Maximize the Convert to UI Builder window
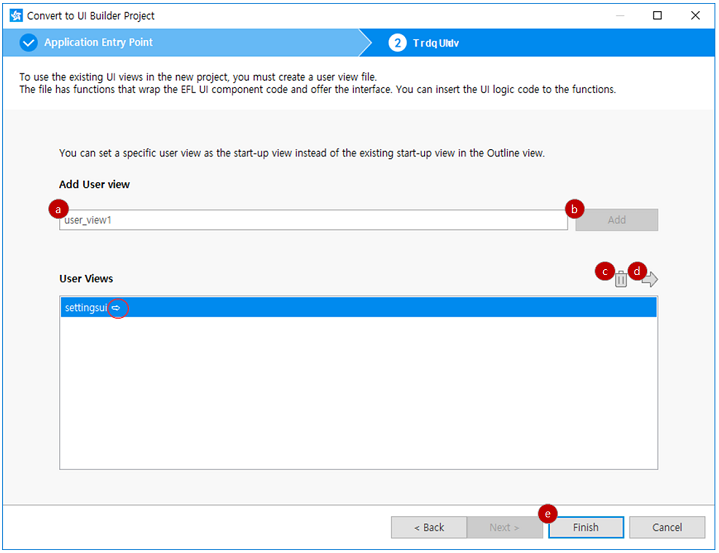The image size is (719, 553). pos(657,16)
